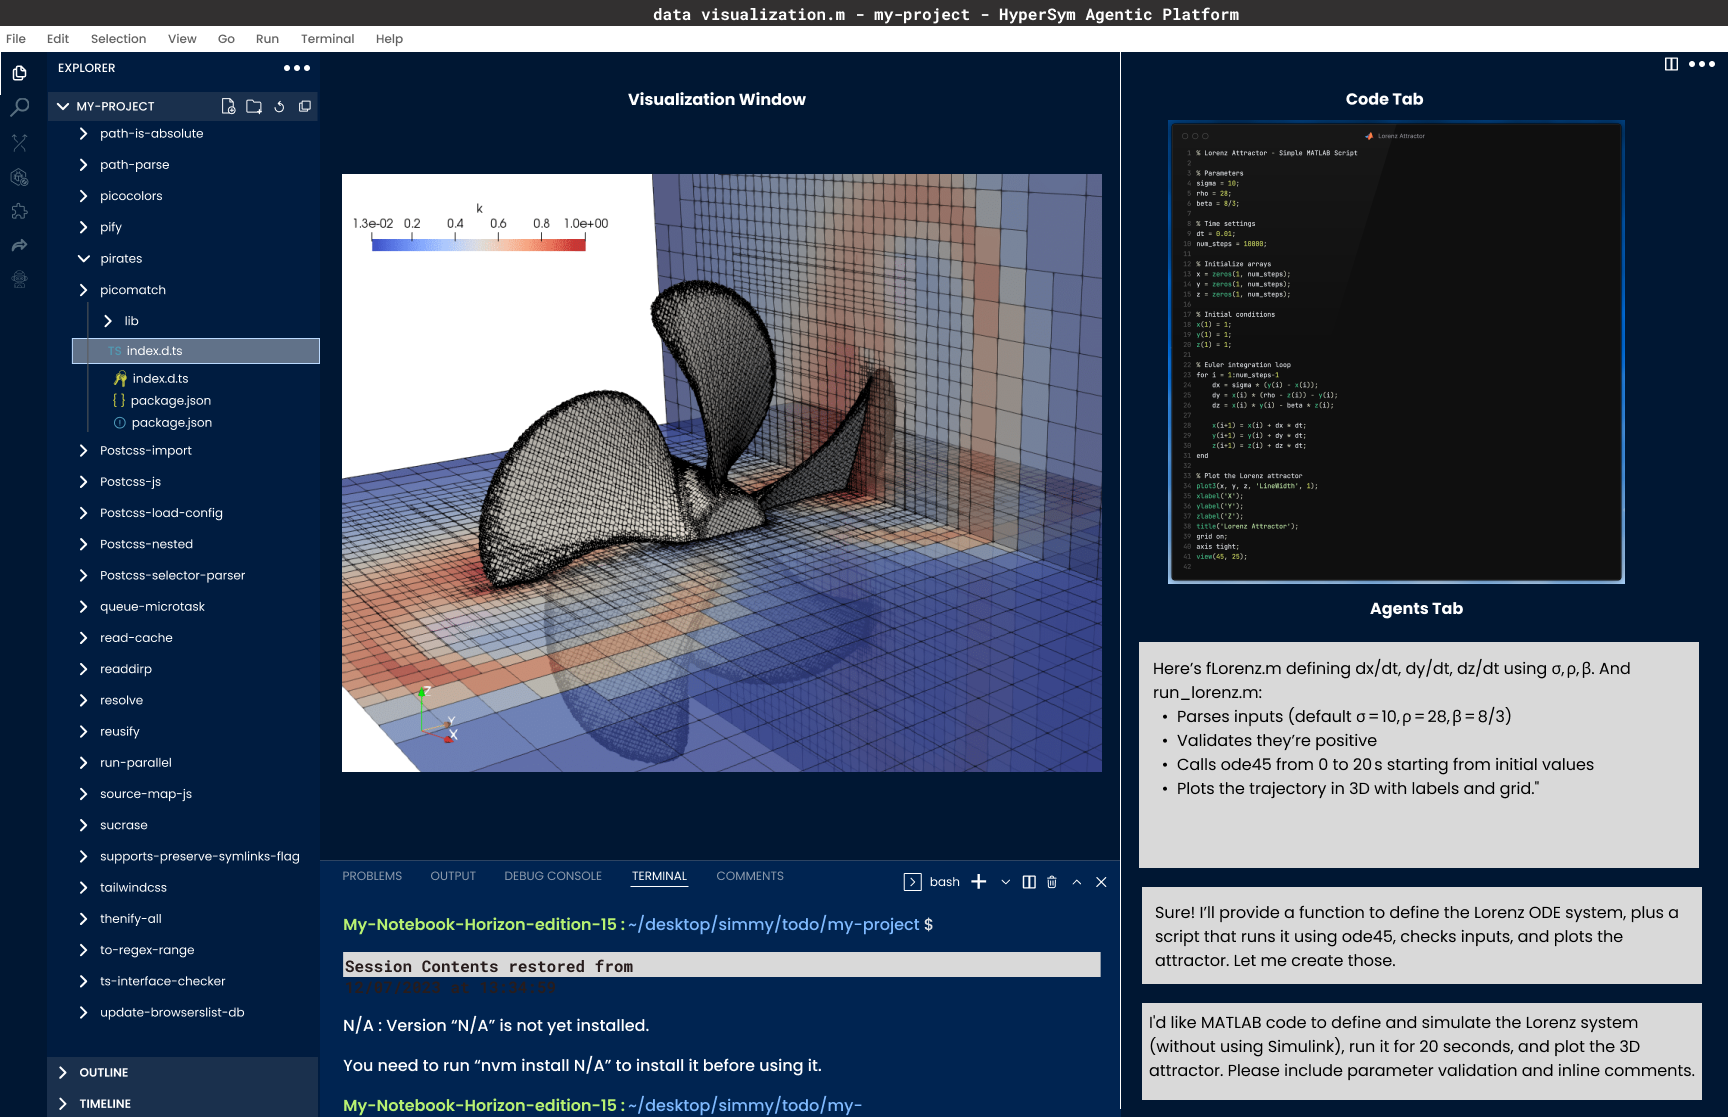Refresh the explorer file tree
This screenshot has height=1117, width=1728.
(x=280, y=106)
